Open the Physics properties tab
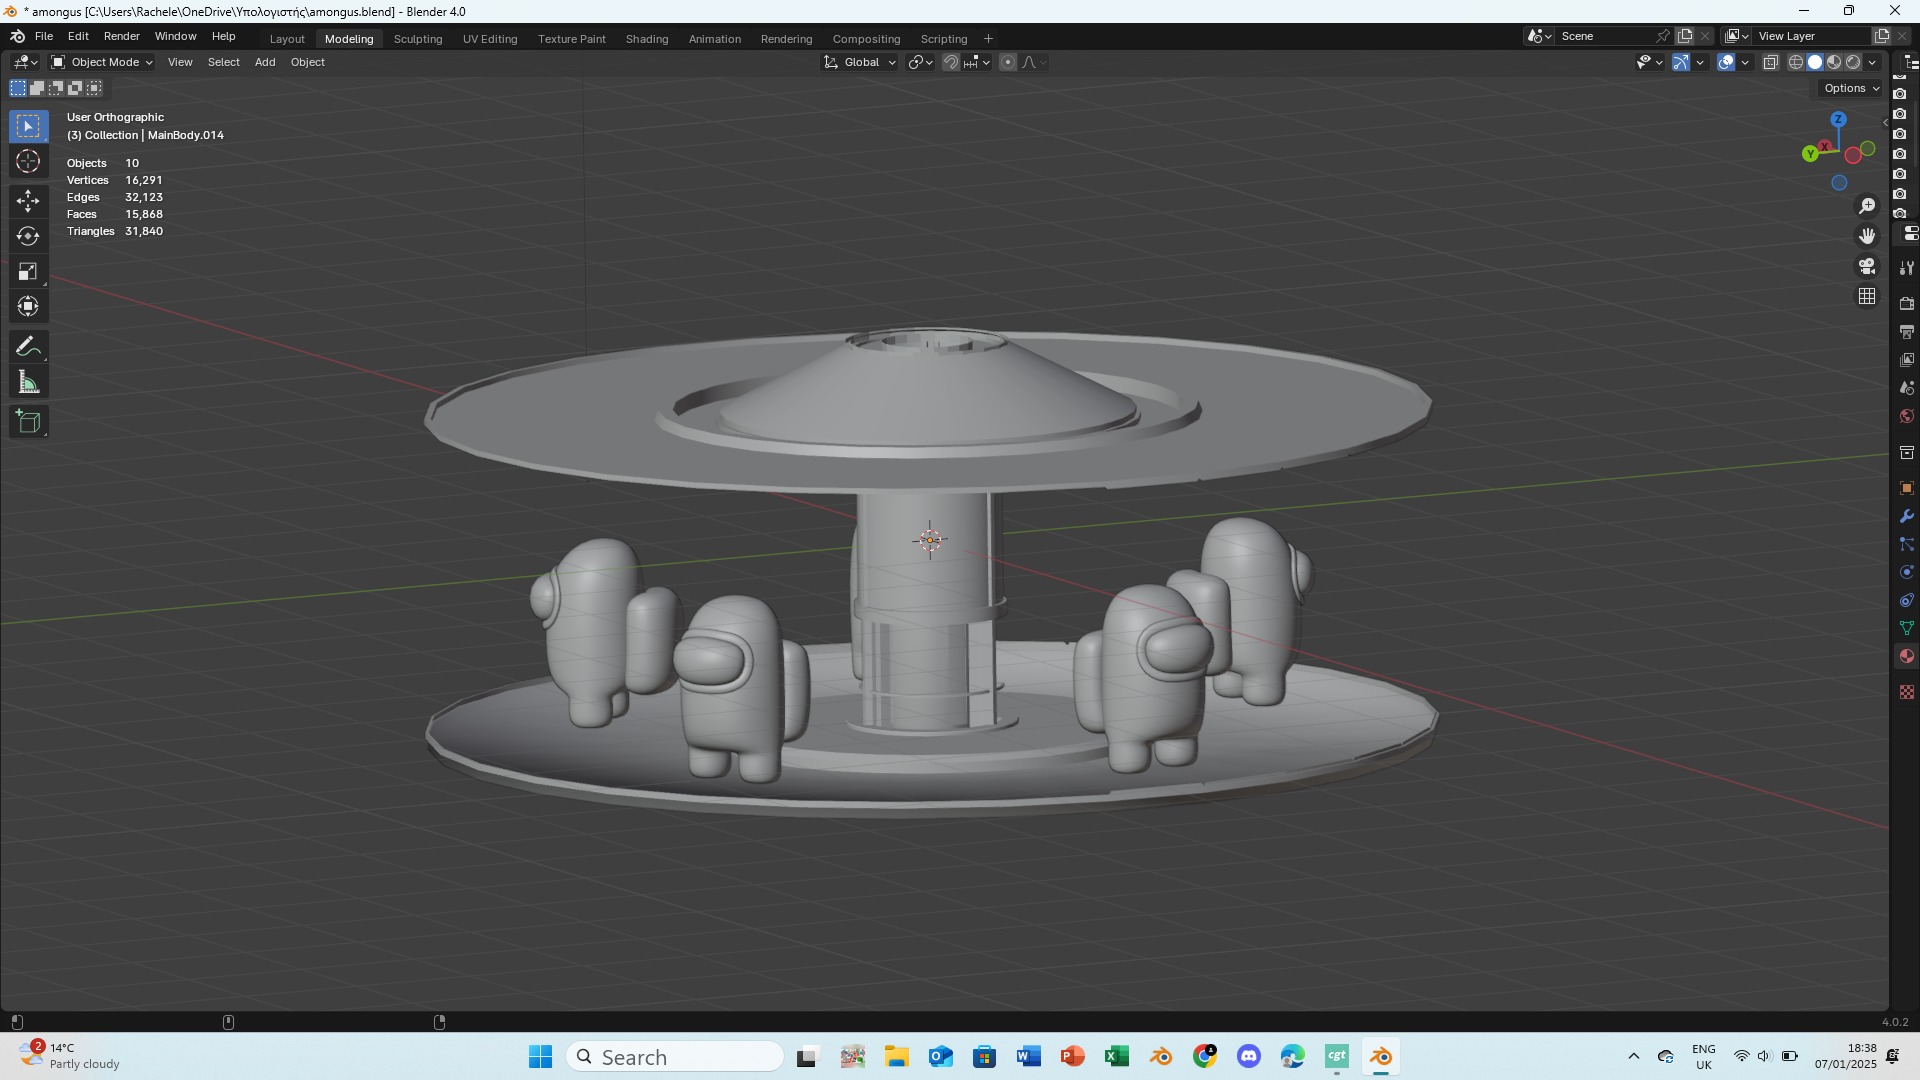The width and height of the screenshot is (1920, 1080). coord(1907,572)
